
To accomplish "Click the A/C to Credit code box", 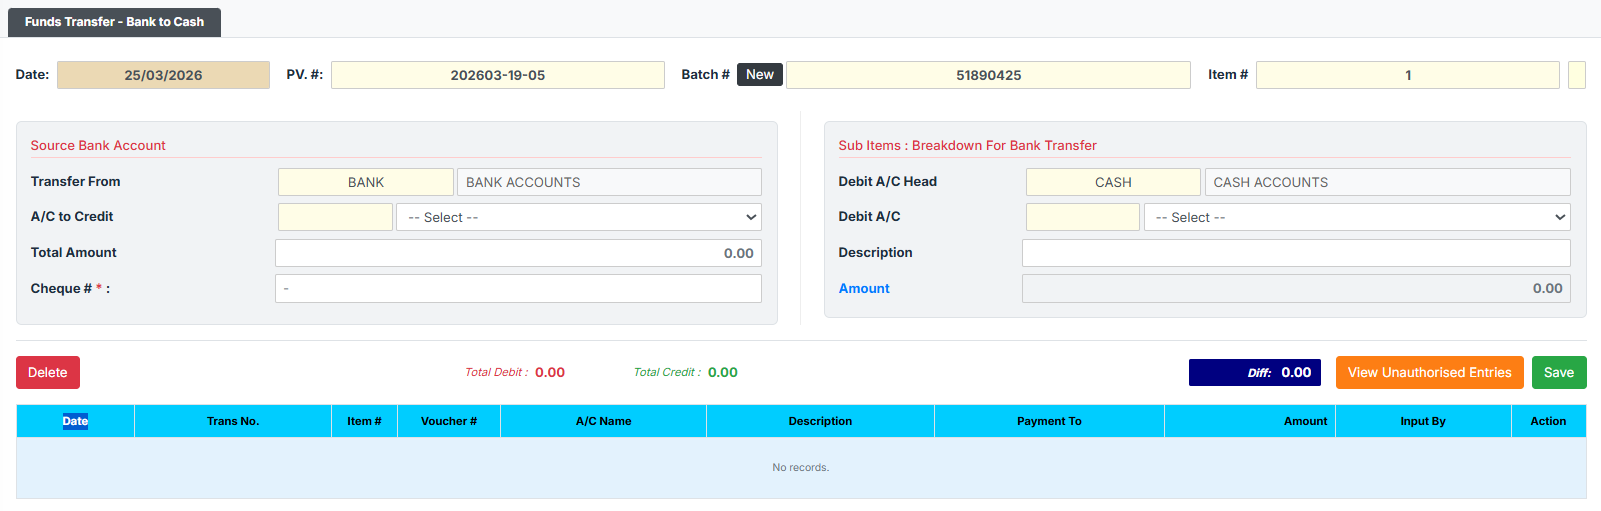I will point(335,217).
